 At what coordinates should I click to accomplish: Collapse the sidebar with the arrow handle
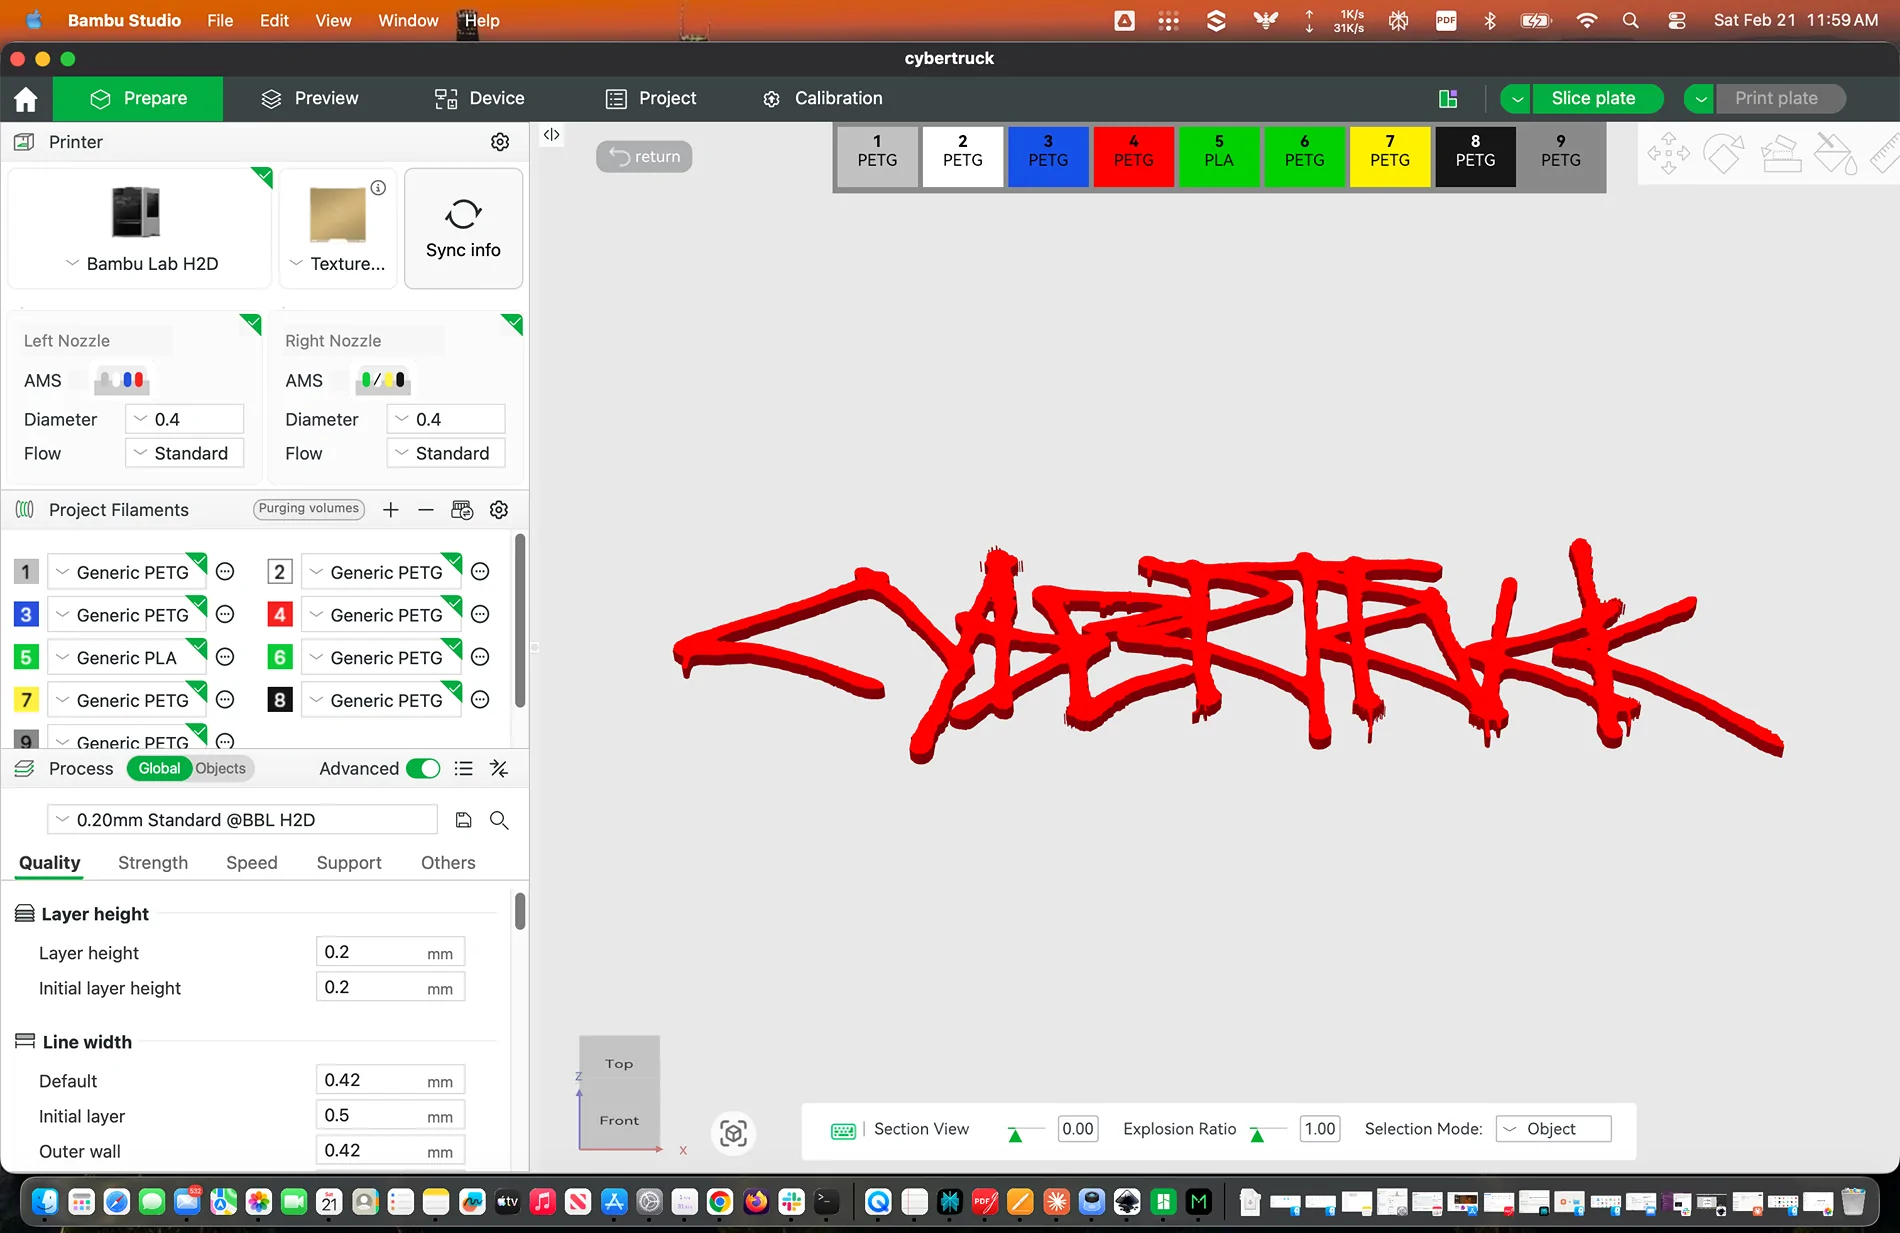551,135
